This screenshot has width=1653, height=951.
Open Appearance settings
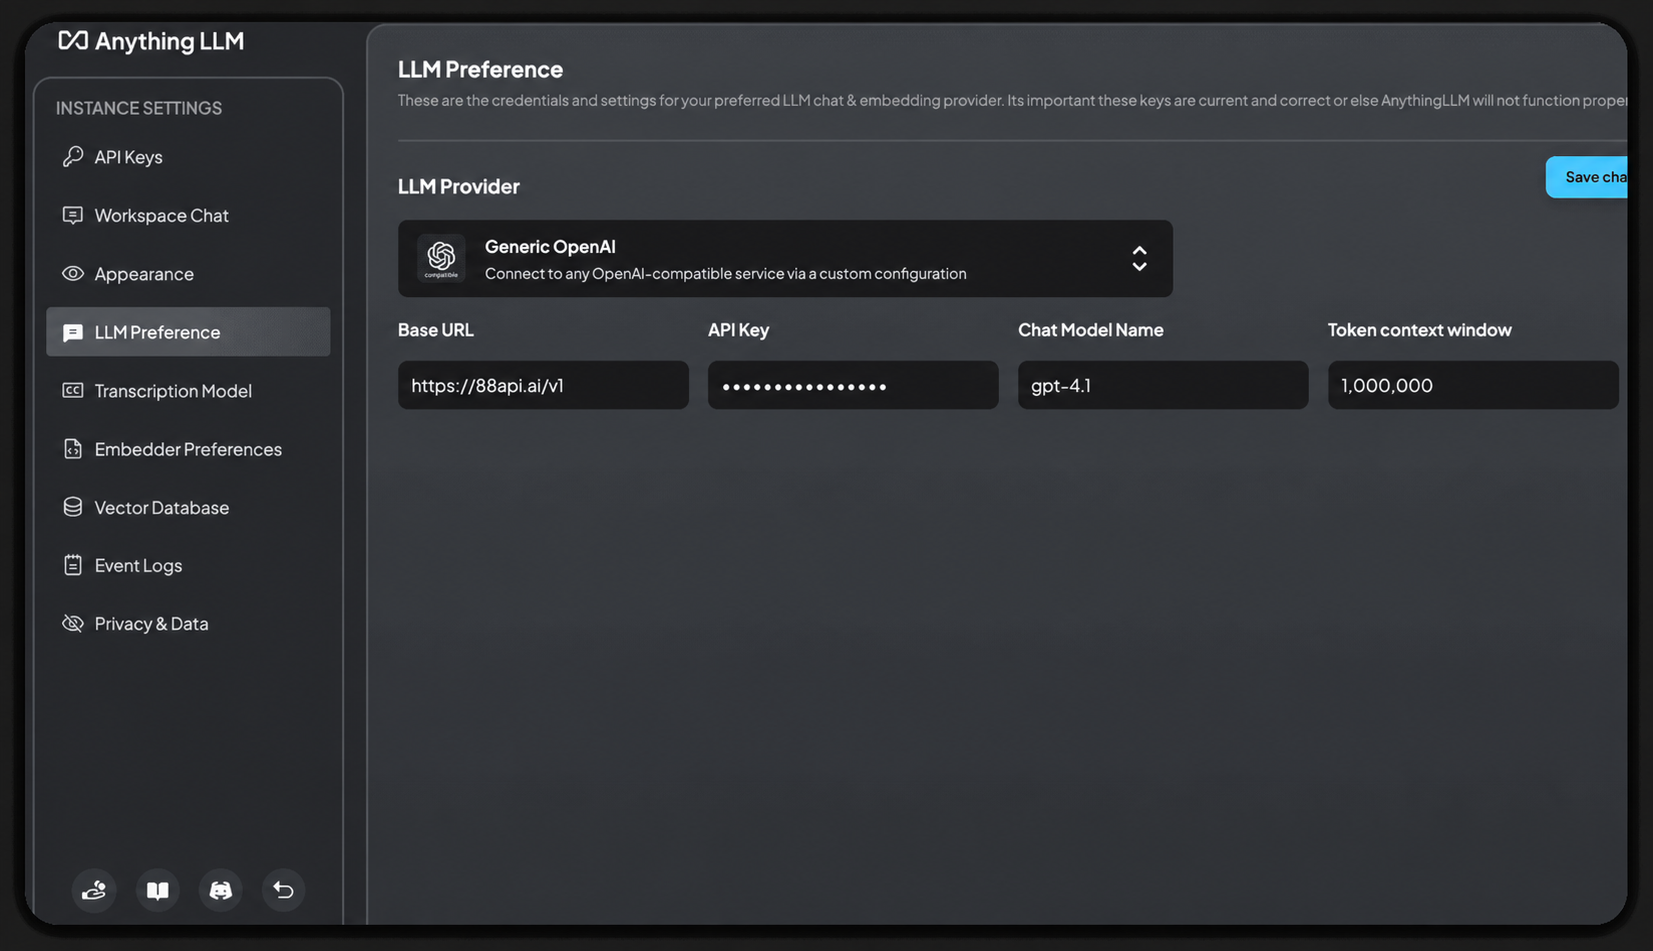click(x=188, y=273)
